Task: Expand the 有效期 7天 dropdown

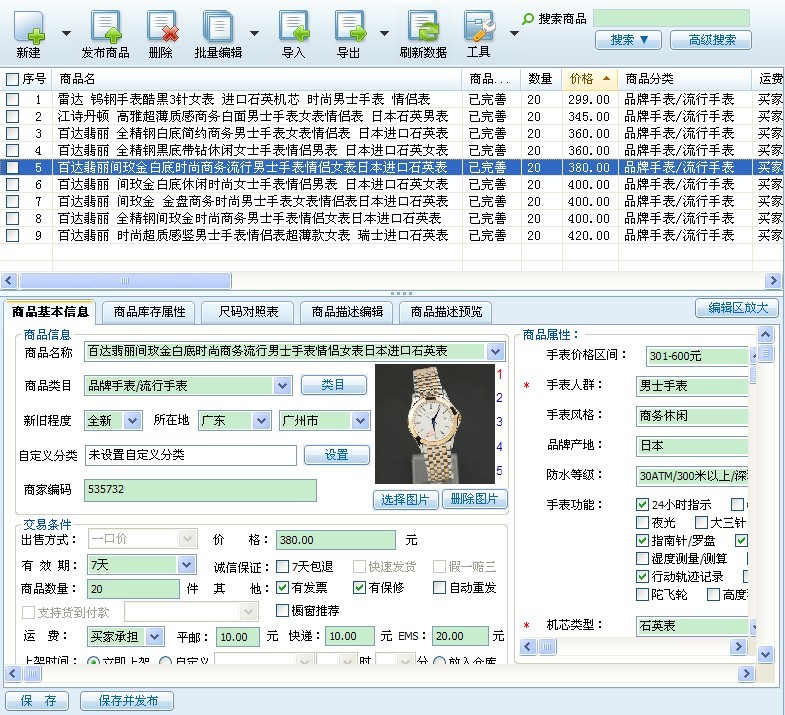Action: pyautogui.click(x=186, y=565)
